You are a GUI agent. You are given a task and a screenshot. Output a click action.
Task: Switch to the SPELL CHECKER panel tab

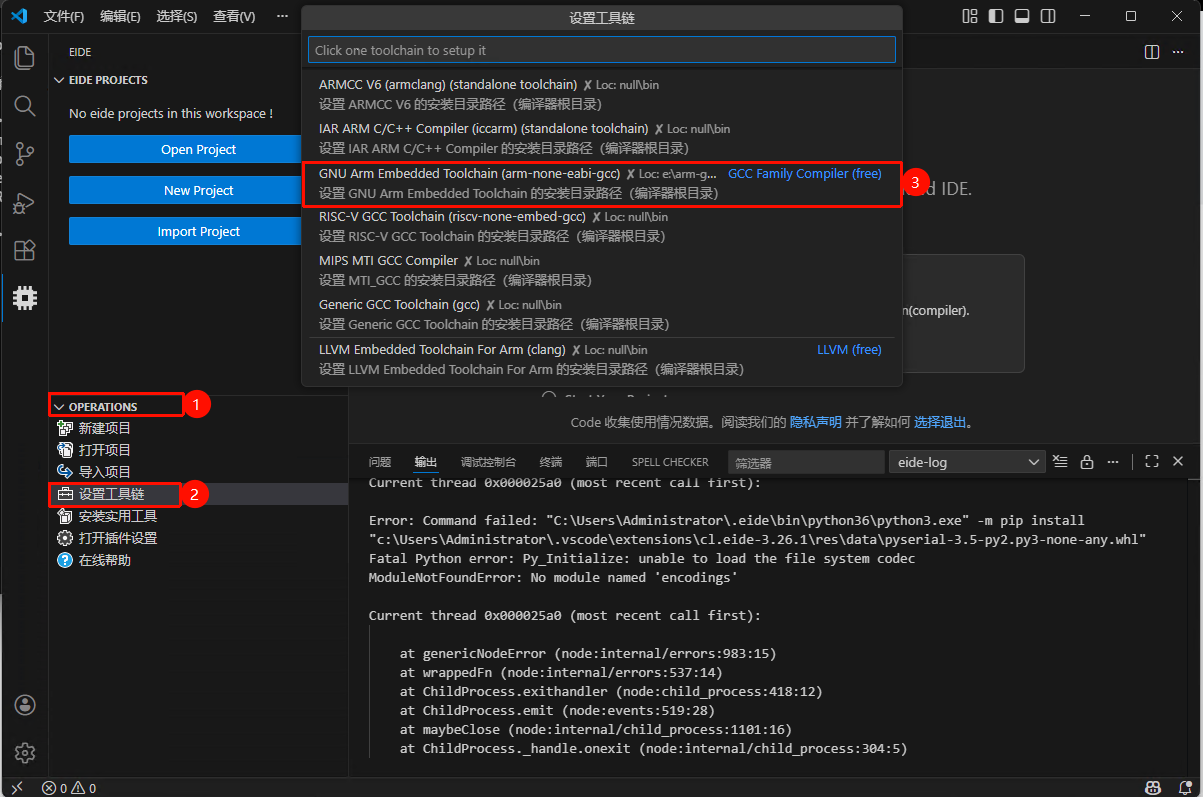pyautogui.click(x=670, y=462)
